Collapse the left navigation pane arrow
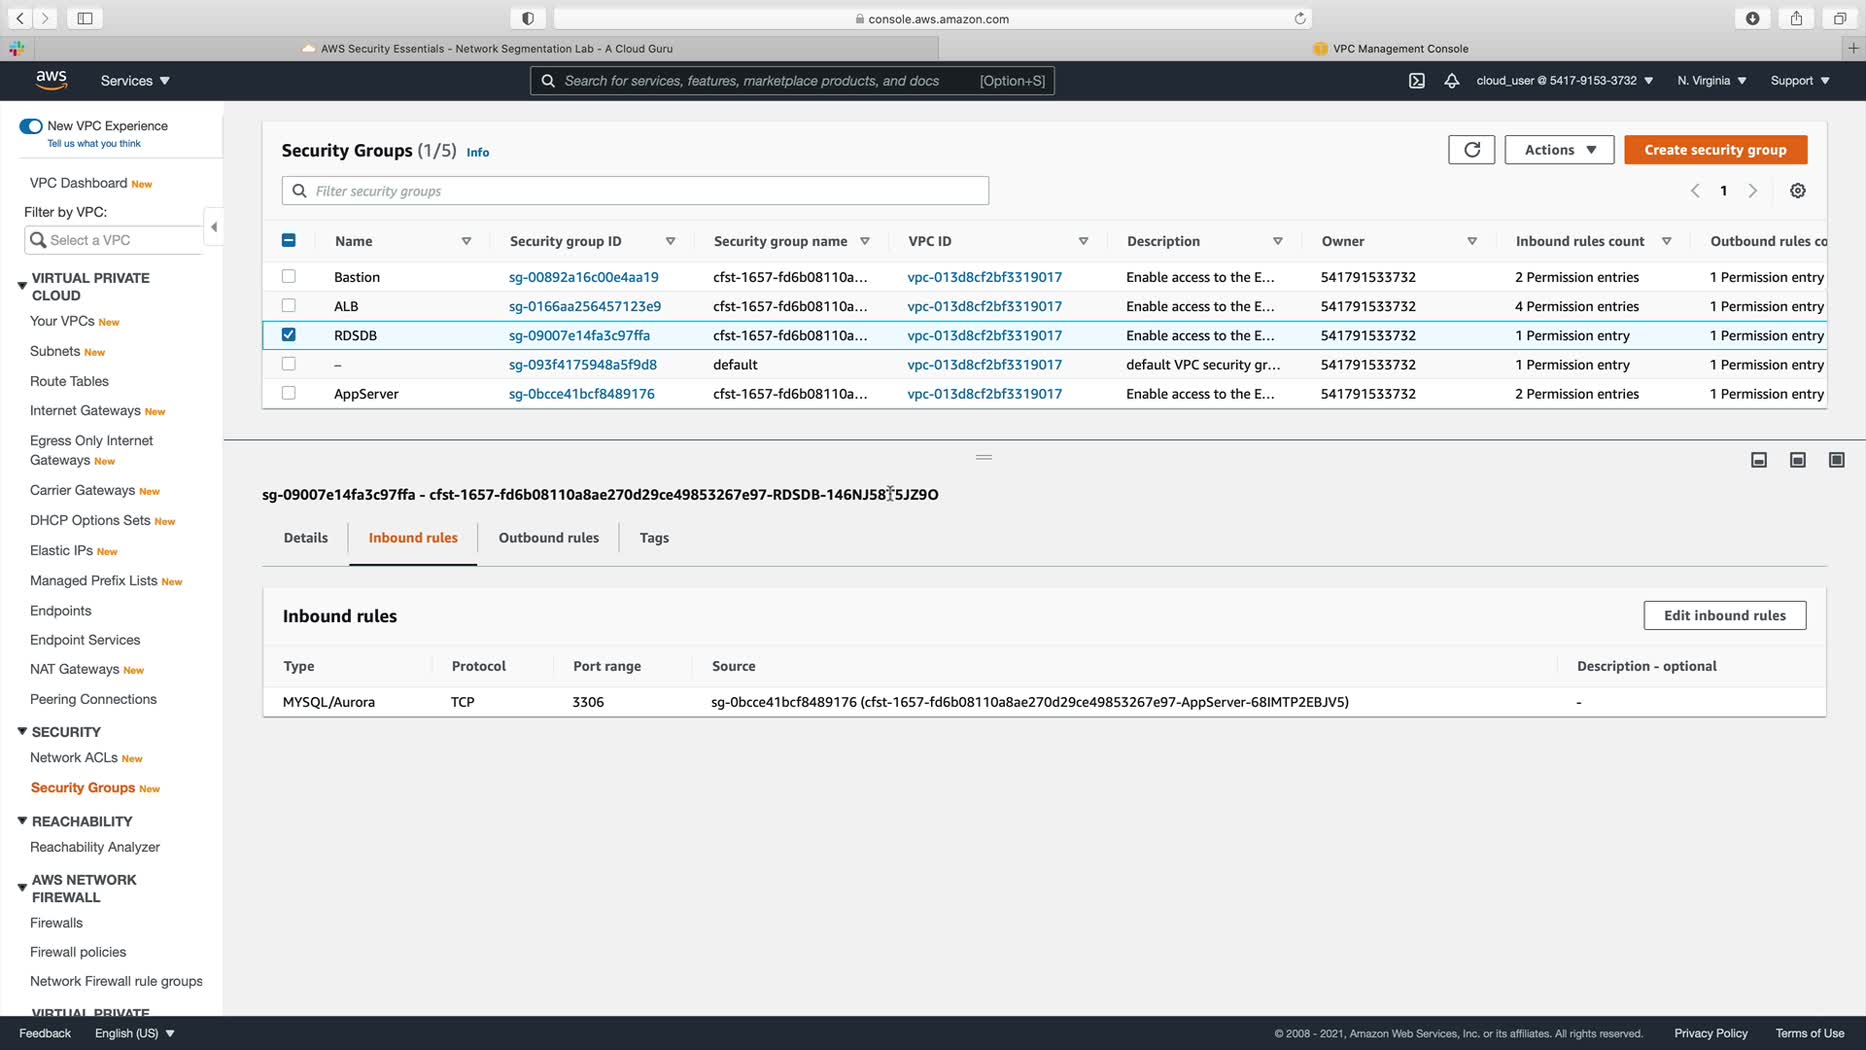This screenshot has width=1866, height=1050. (213, 227)
